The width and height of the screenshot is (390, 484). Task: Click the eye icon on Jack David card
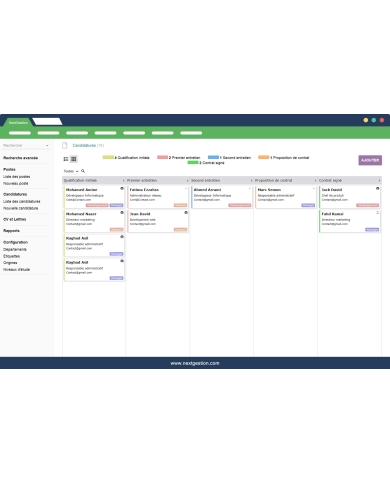click(378, 188)
